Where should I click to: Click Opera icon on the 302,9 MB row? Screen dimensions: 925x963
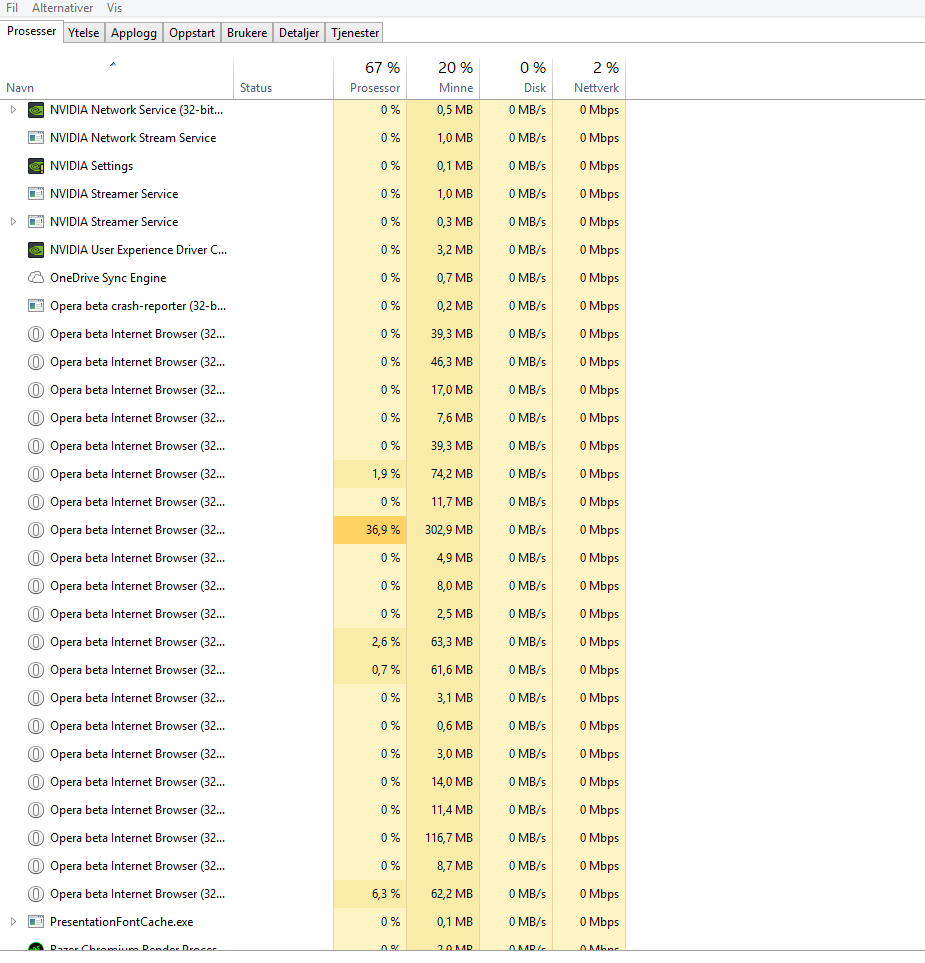(x=36, y=530)
